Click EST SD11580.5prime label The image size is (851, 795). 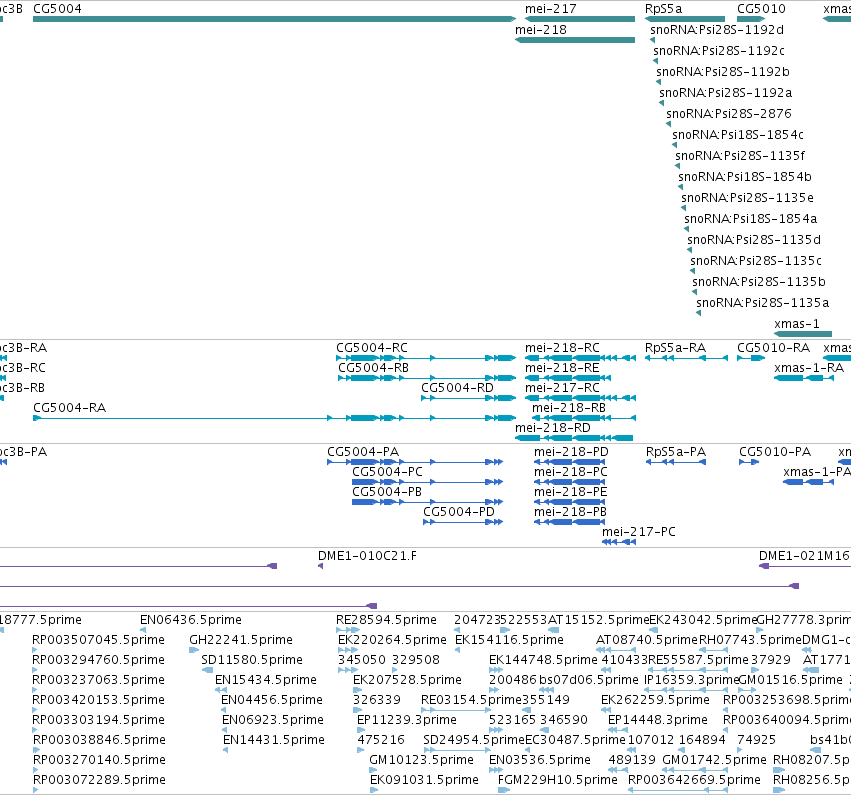(x=252, y=660)
